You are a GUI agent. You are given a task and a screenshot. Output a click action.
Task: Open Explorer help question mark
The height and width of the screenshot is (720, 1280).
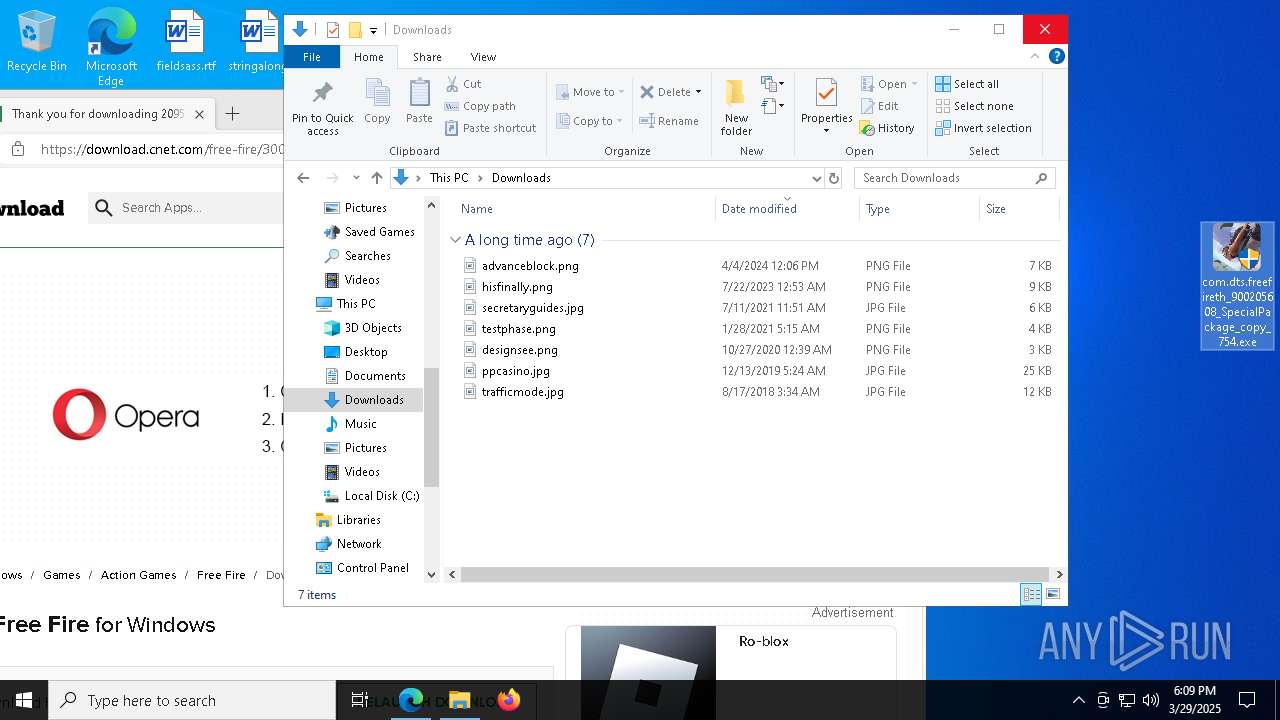(x=1056, y=56)
